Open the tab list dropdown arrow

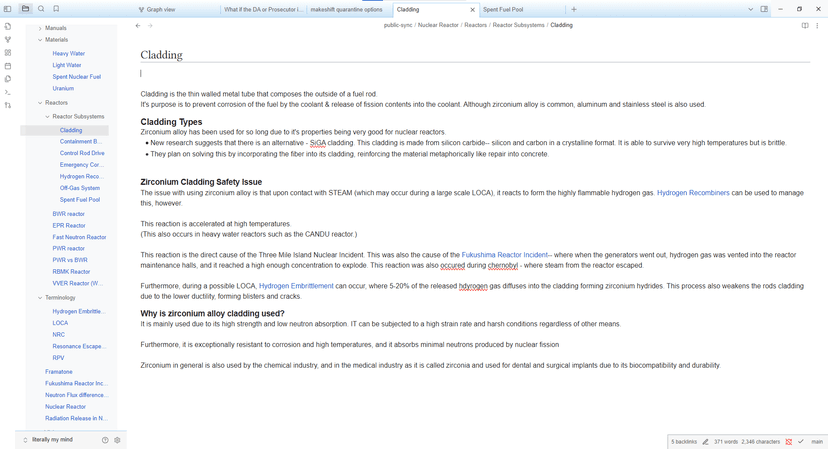coord(750,9)
